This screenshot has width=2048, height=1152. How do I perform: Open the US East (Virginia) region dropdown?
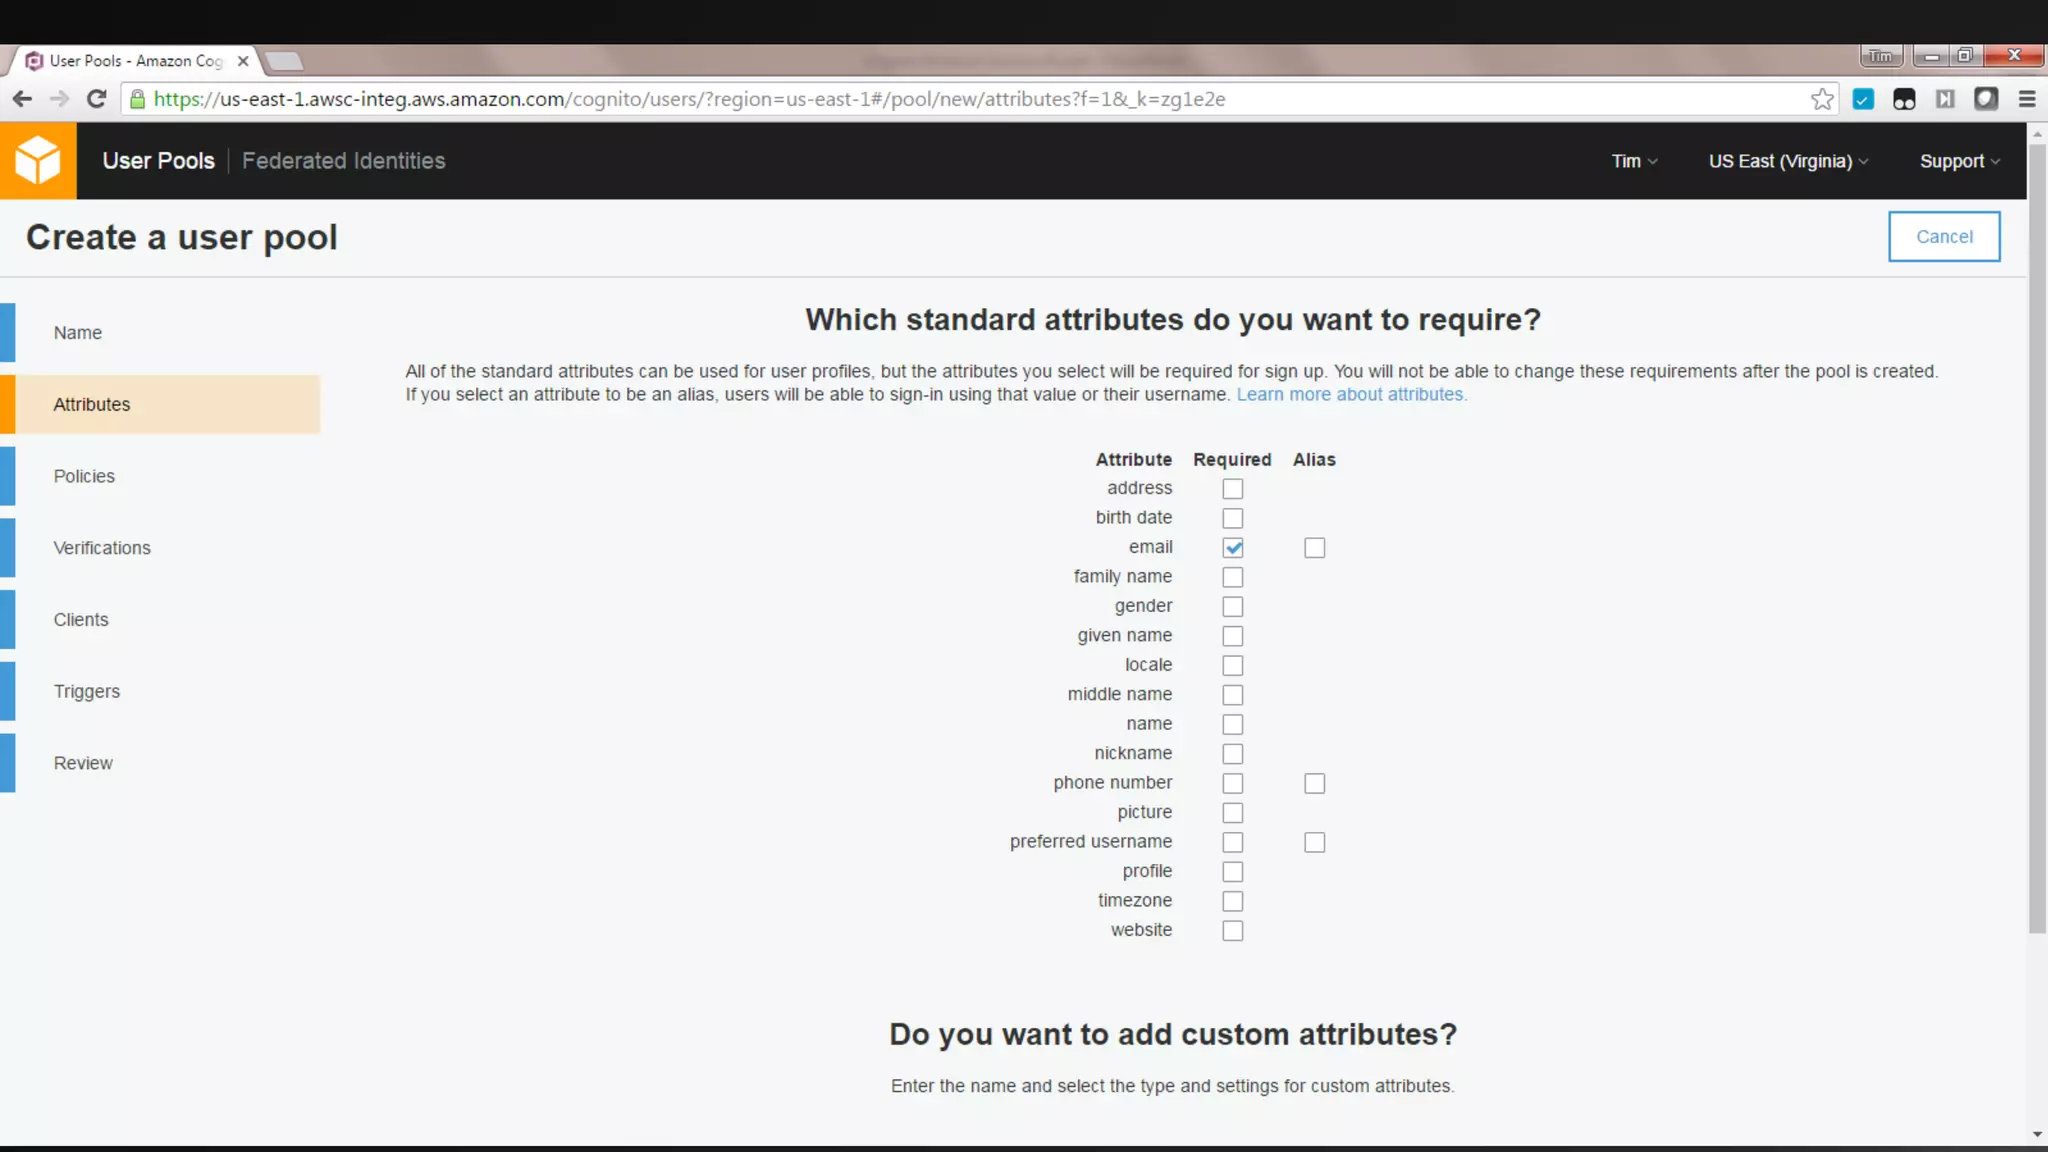pos(1787,161)
